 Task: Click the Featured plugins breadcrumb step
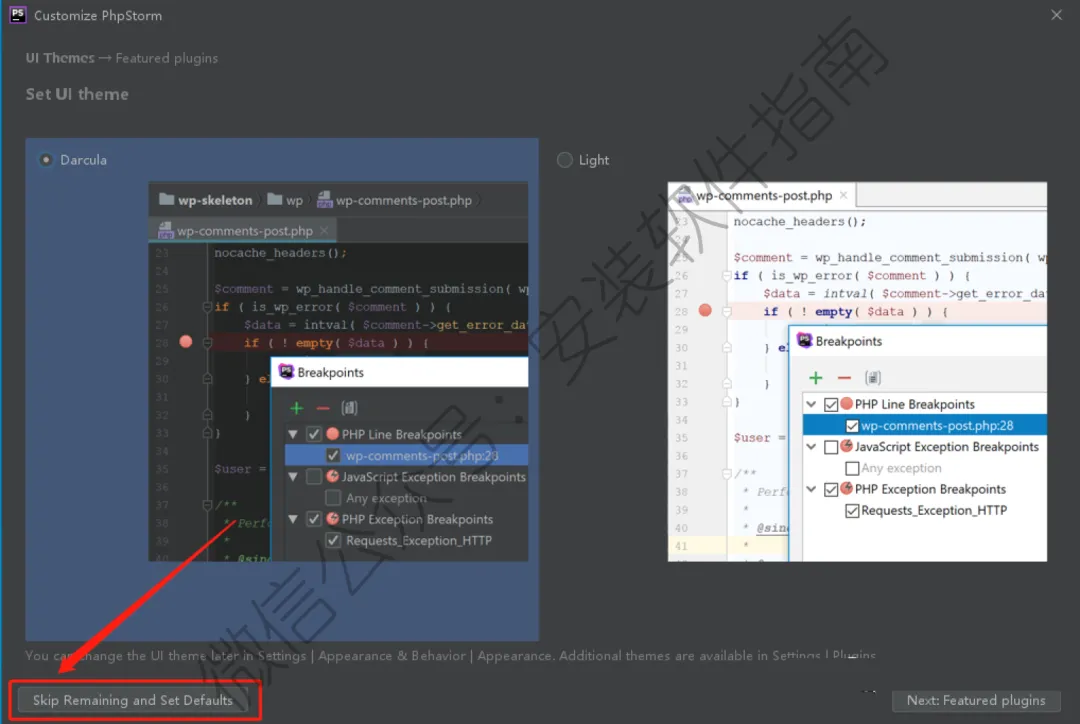pyautogui.click(x=167, y=58)
